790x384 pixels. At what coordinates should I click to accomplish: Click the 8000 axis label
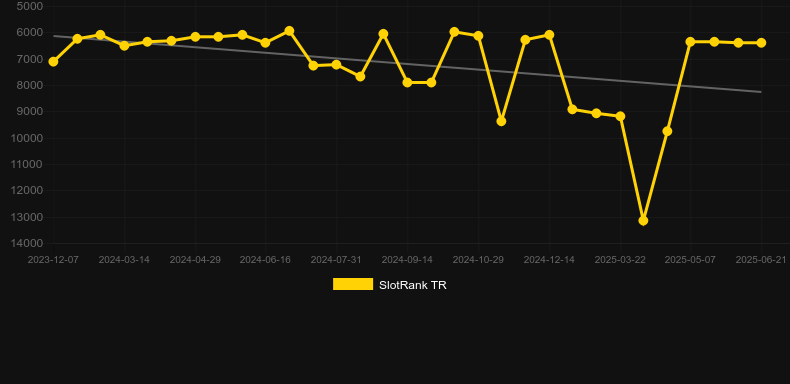coord(30,85)
